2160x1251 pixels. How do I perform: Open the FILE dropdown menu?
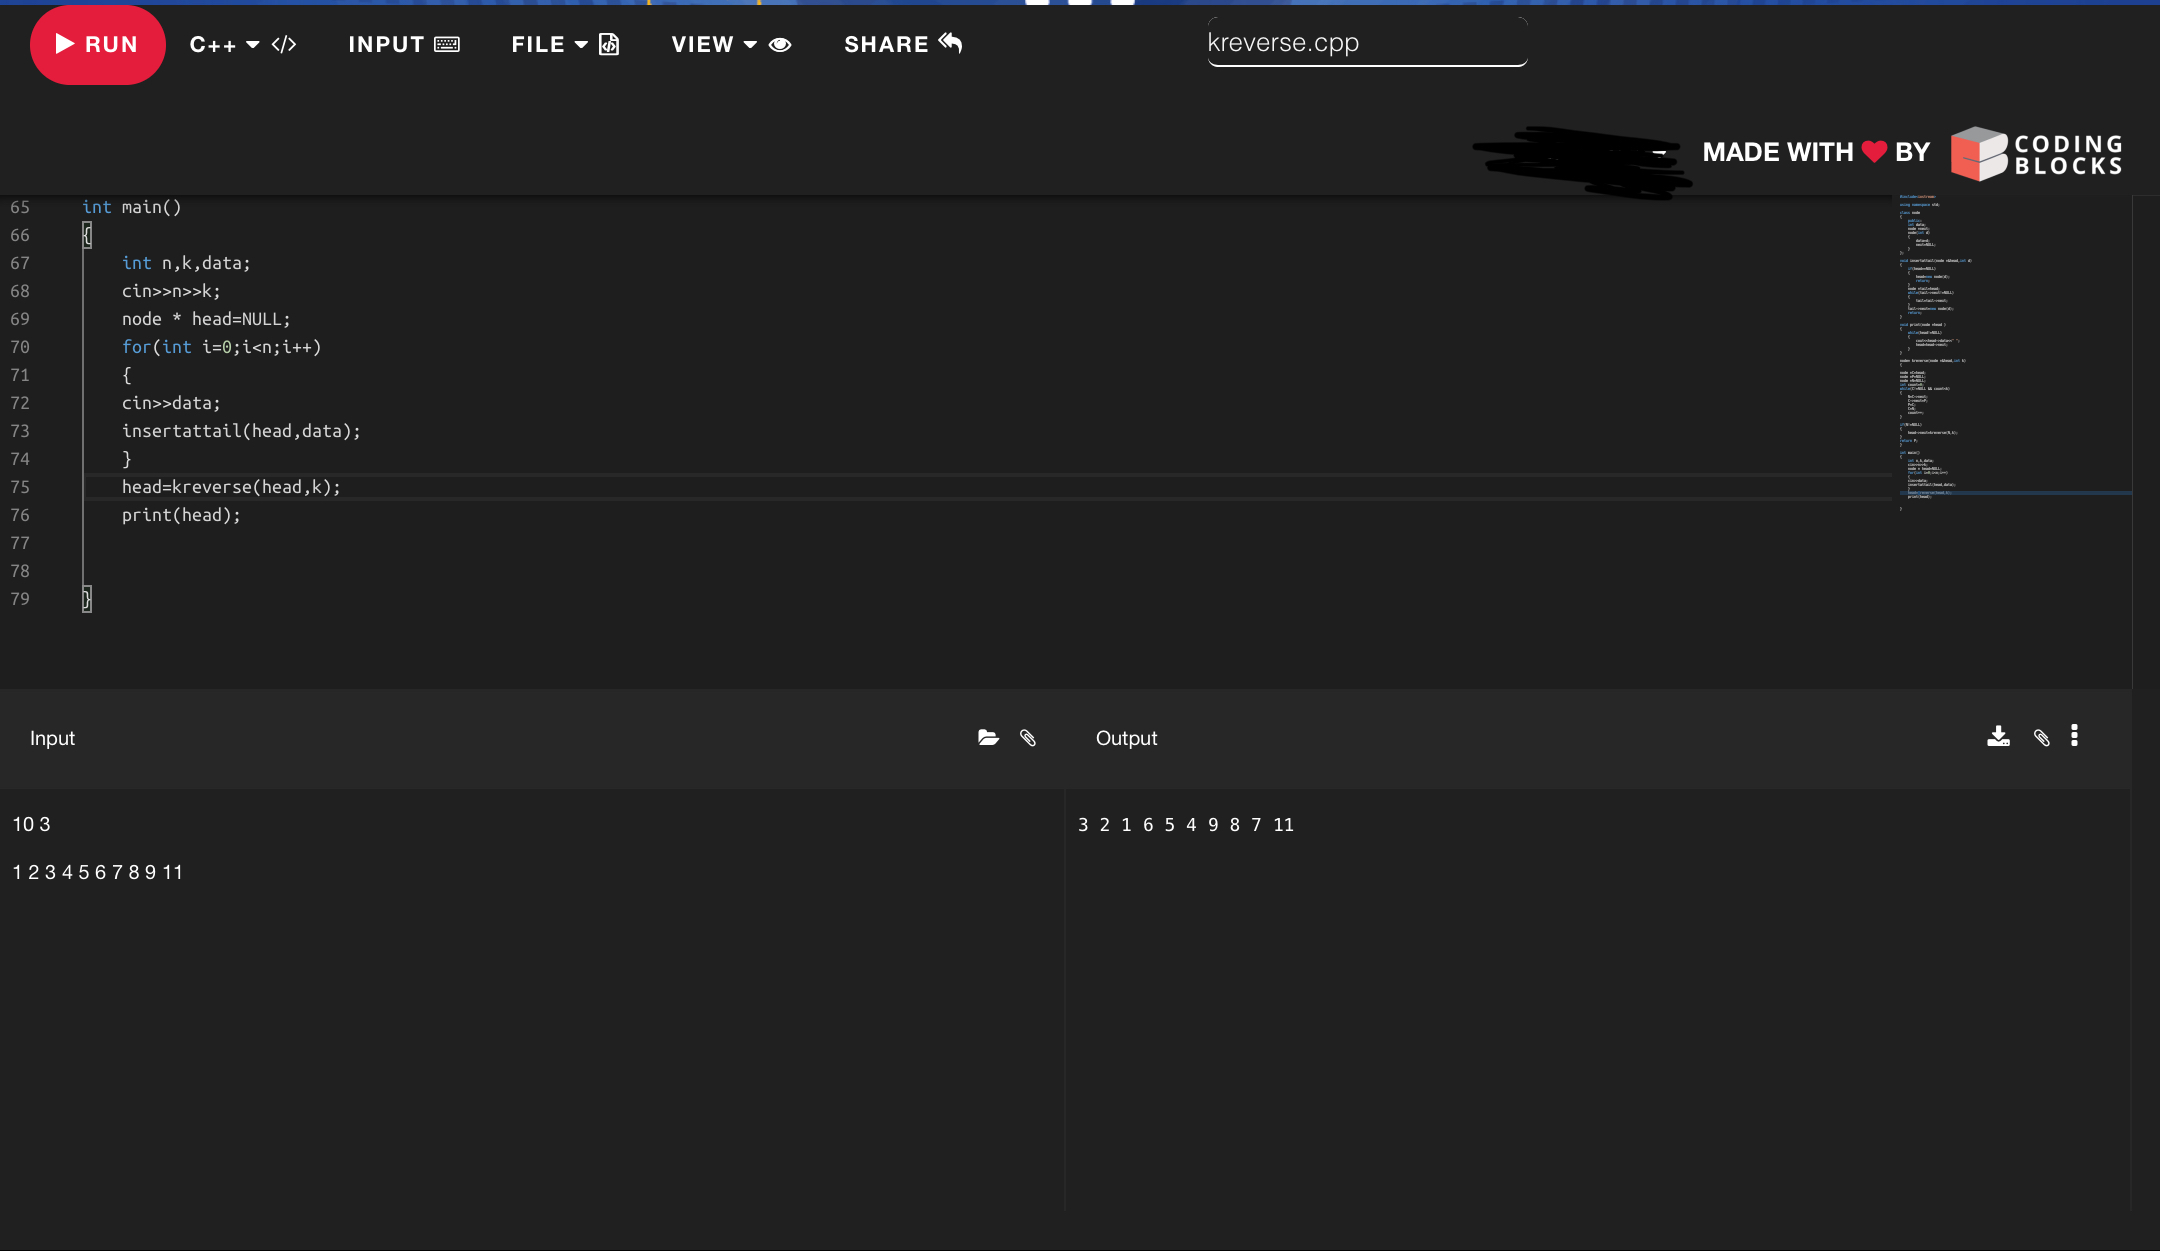tap(548, 45)
